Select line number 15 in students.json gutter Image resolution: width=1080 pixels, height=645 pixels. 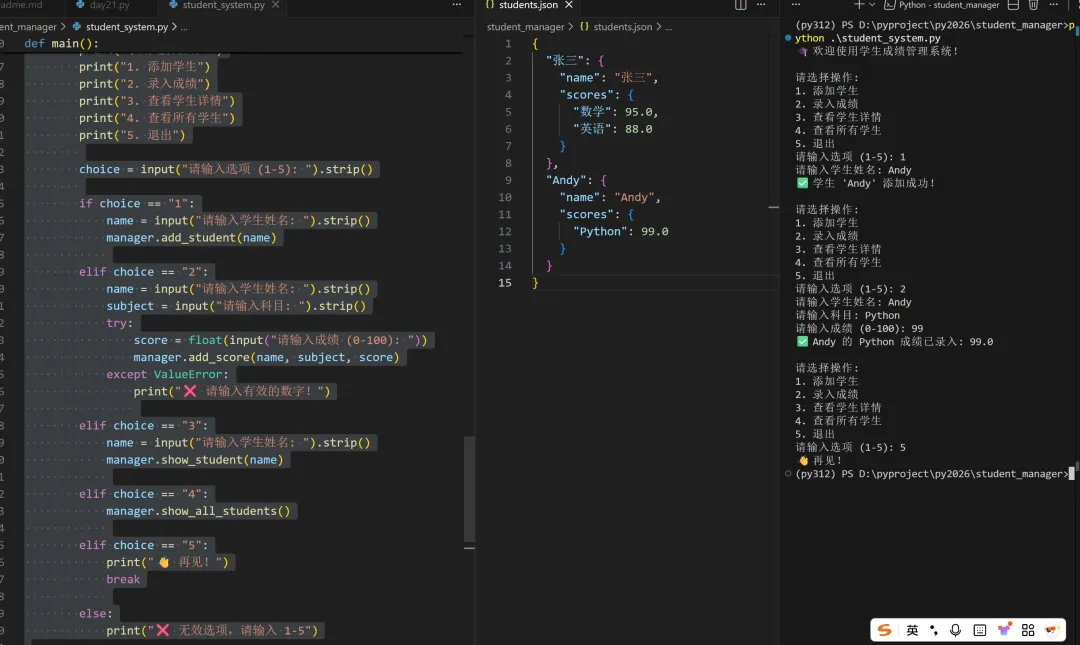pos(505,283)
